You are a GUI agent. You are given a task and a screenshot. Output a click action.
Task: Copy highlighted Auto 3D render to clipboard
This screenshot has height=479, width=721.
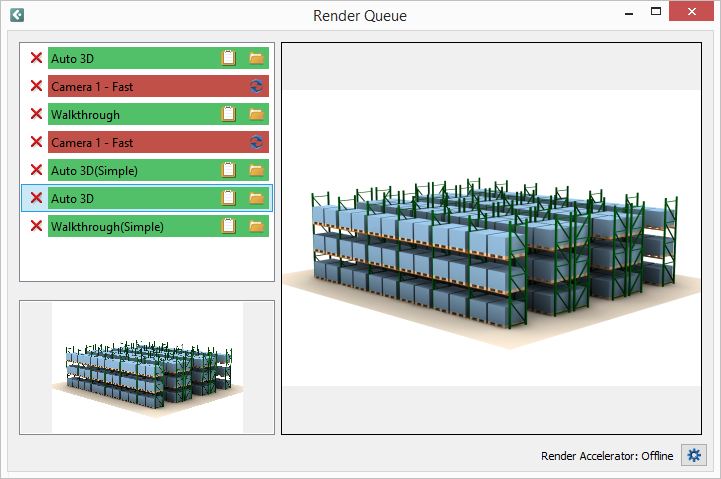(x=229, y=198)
